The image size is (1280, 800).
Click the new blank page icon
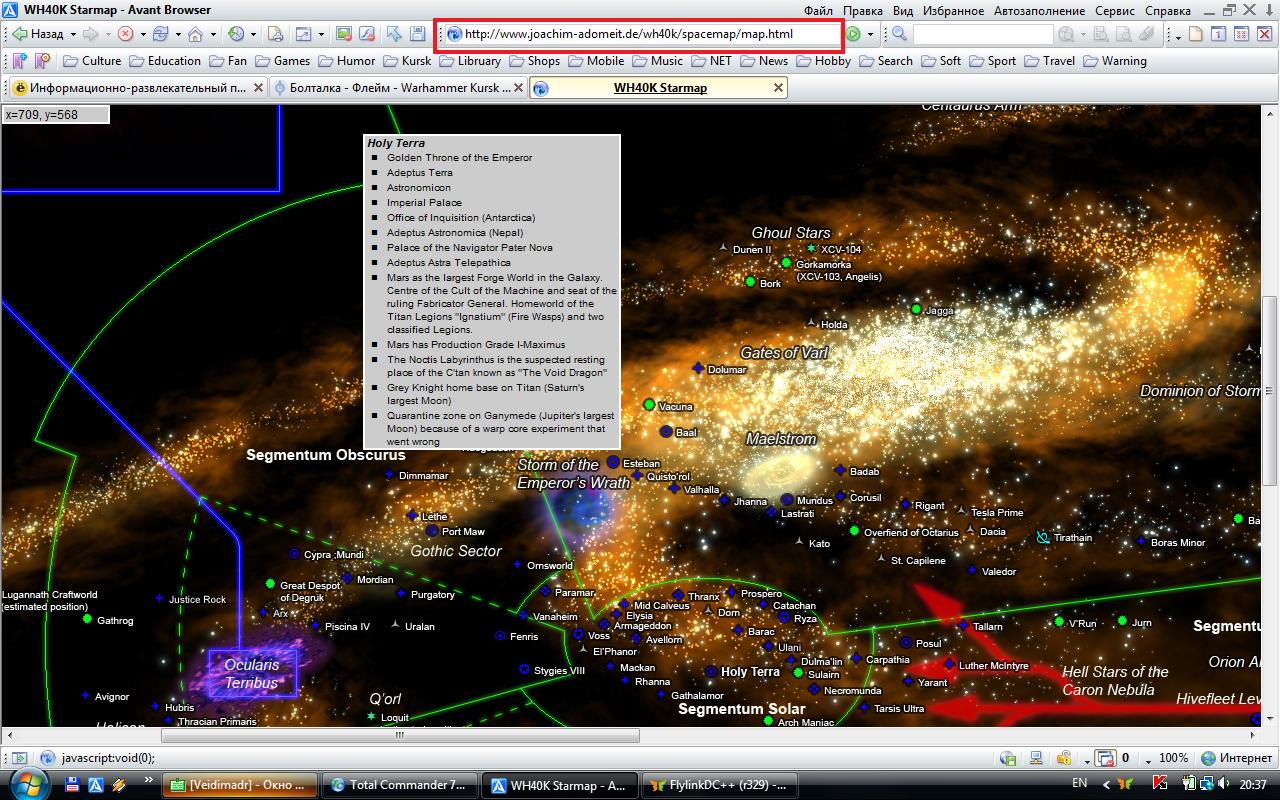(x=1195, y=34)
